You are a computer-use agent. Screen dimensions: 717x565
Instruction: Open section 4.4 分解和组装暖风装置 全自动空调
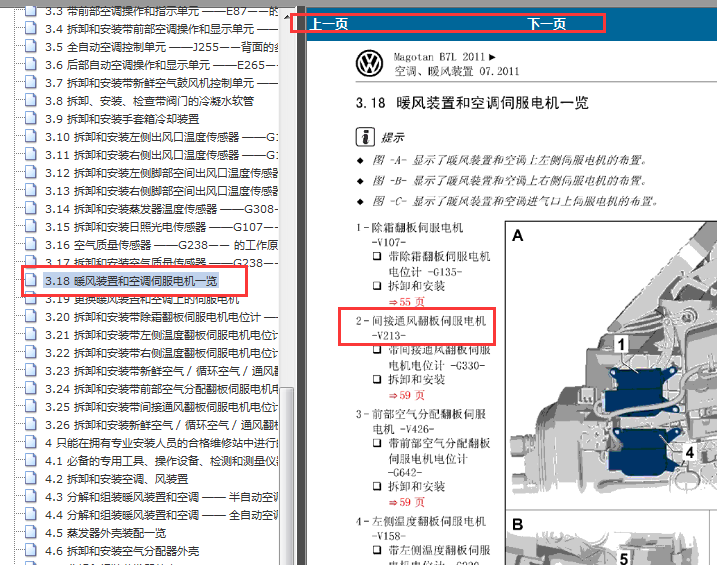click(161, 515)
